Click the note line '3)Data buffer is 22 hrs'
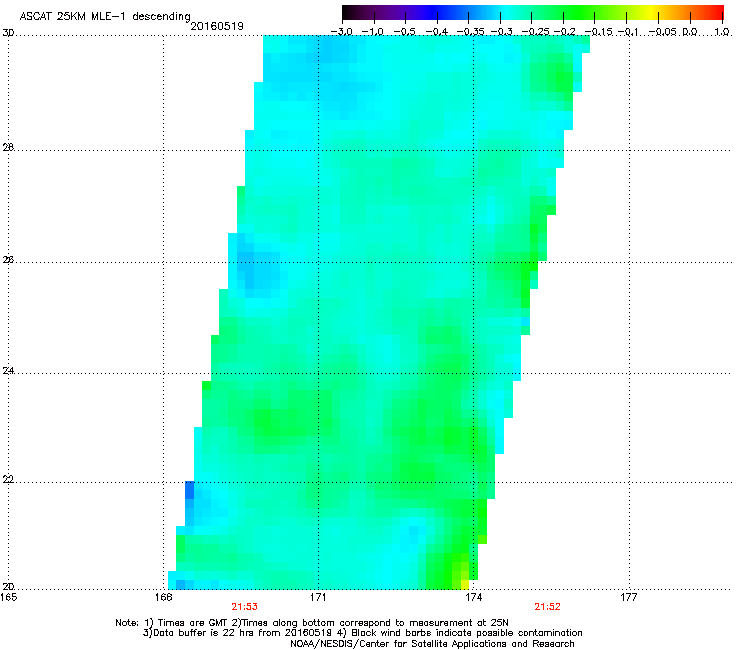Image resolution: width=740 pixels, height=650 pixels. coord(362,633)
